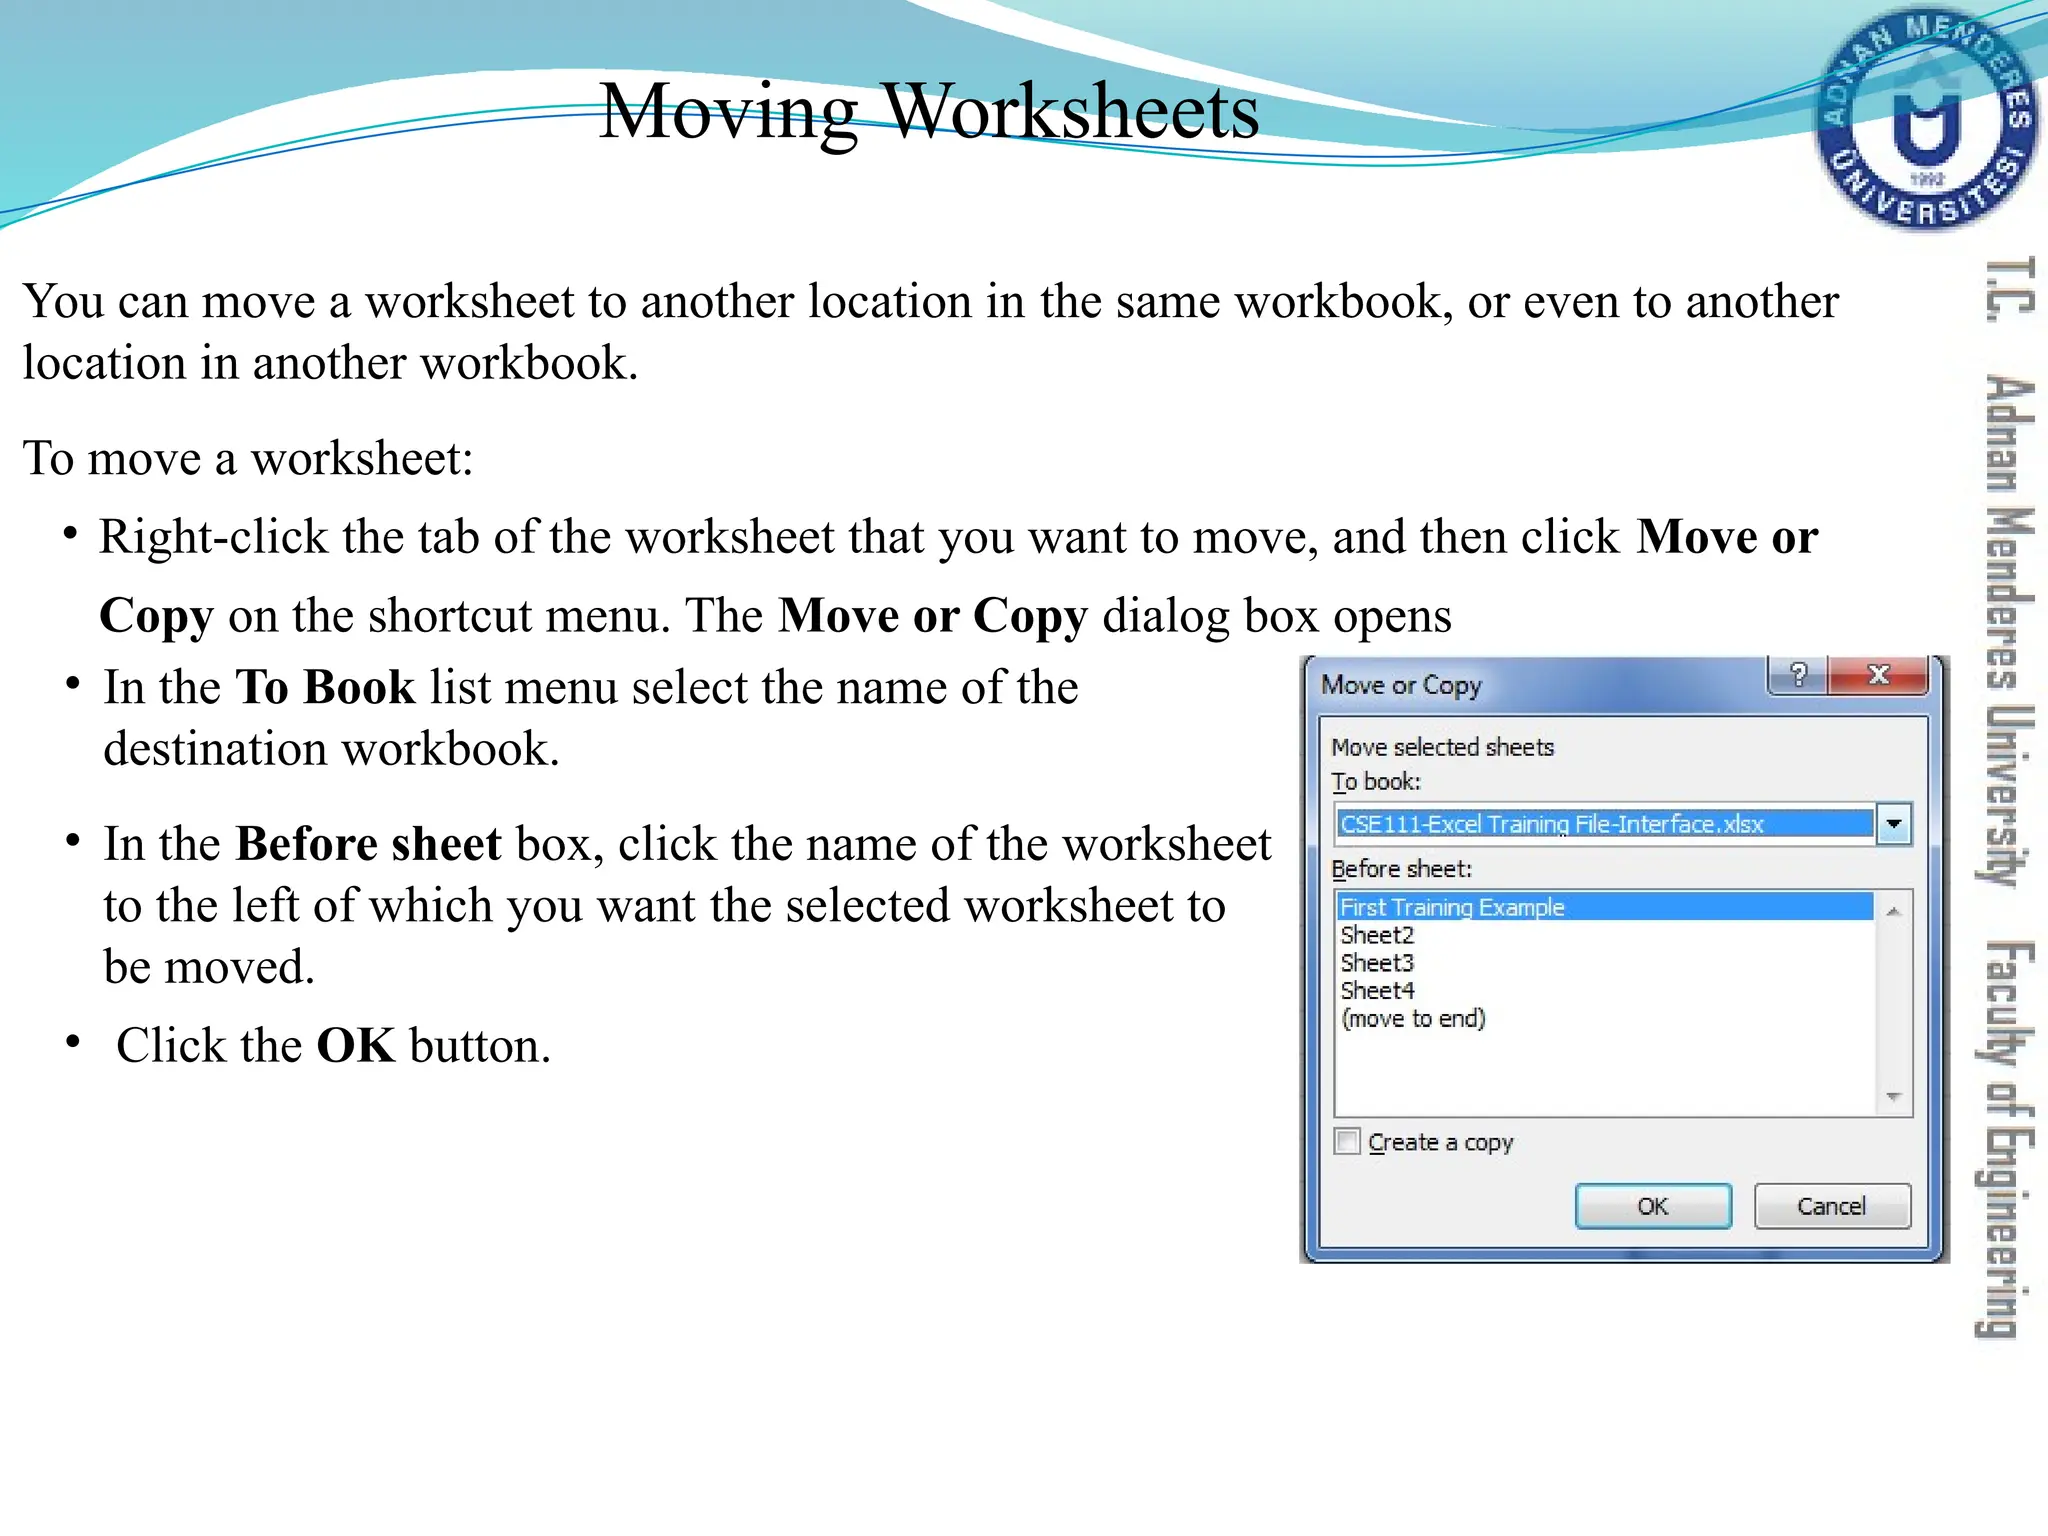Close the Move or Copy dialog
Screen dimensions: 2048x1536
[x=1878, y=675]
